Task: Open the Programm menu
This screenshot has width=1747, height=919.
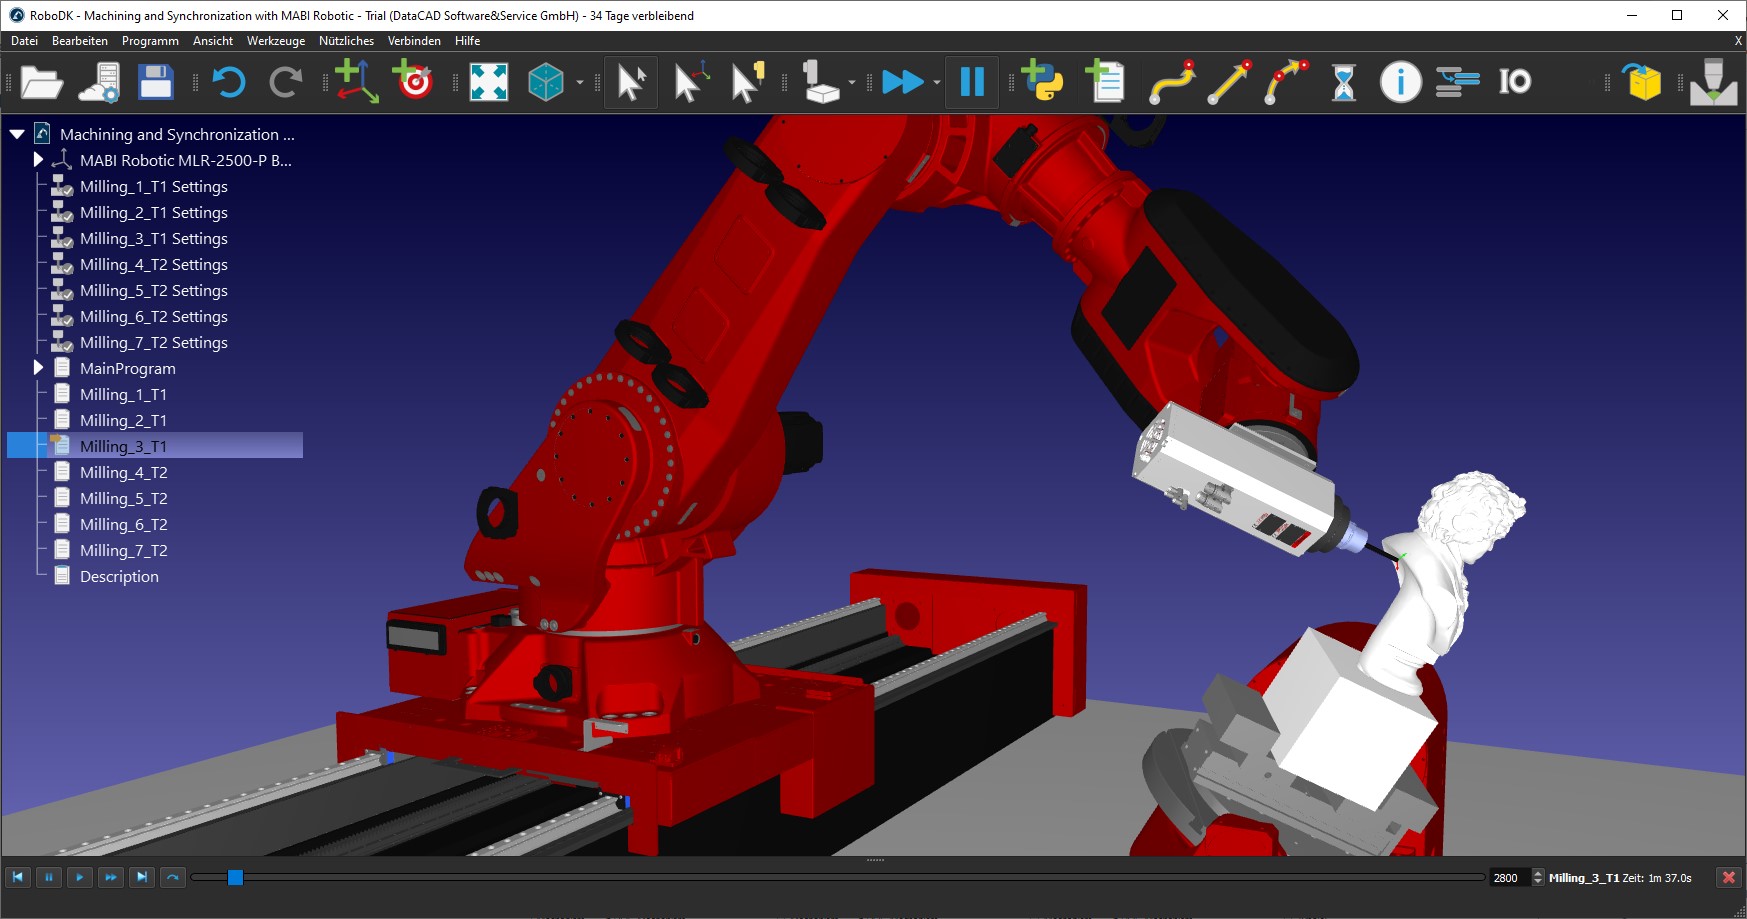Action: [x=149, y=41]
